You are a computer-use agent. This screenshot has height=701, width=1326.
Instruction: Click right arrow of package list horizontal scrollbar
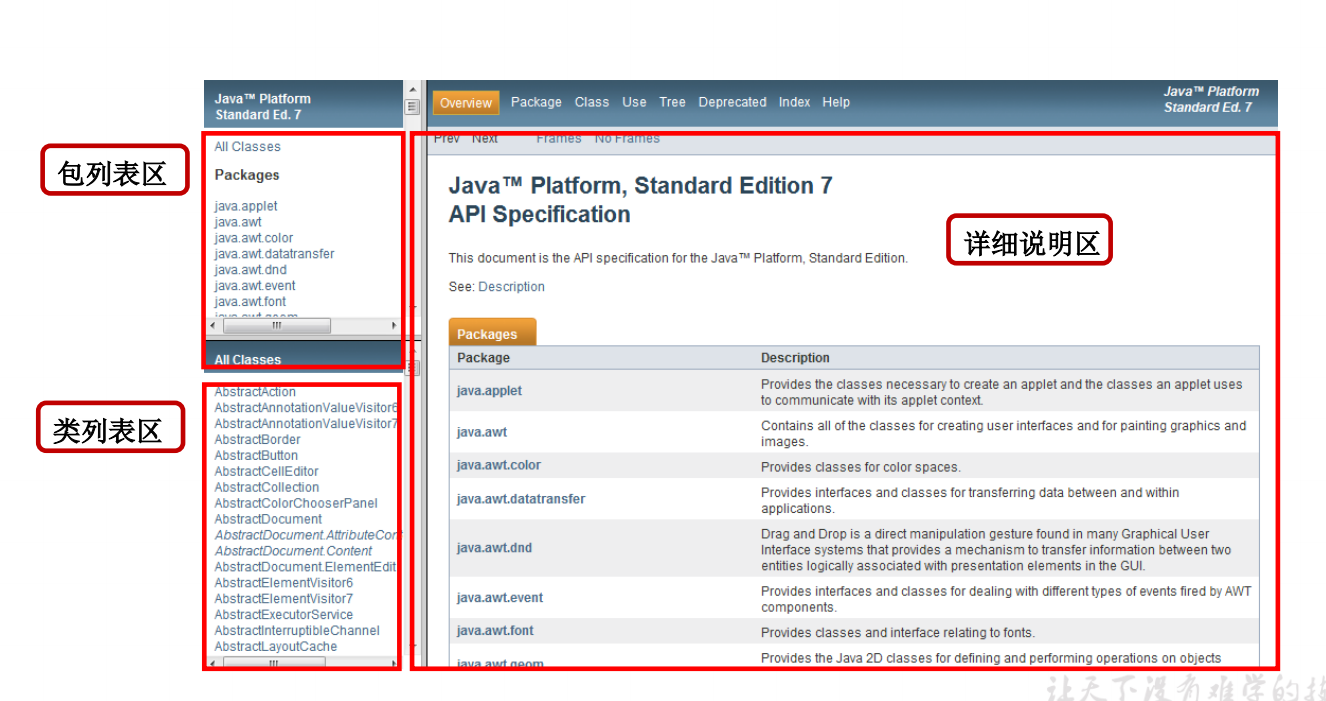pyautogui.click(x=394, y=326)
